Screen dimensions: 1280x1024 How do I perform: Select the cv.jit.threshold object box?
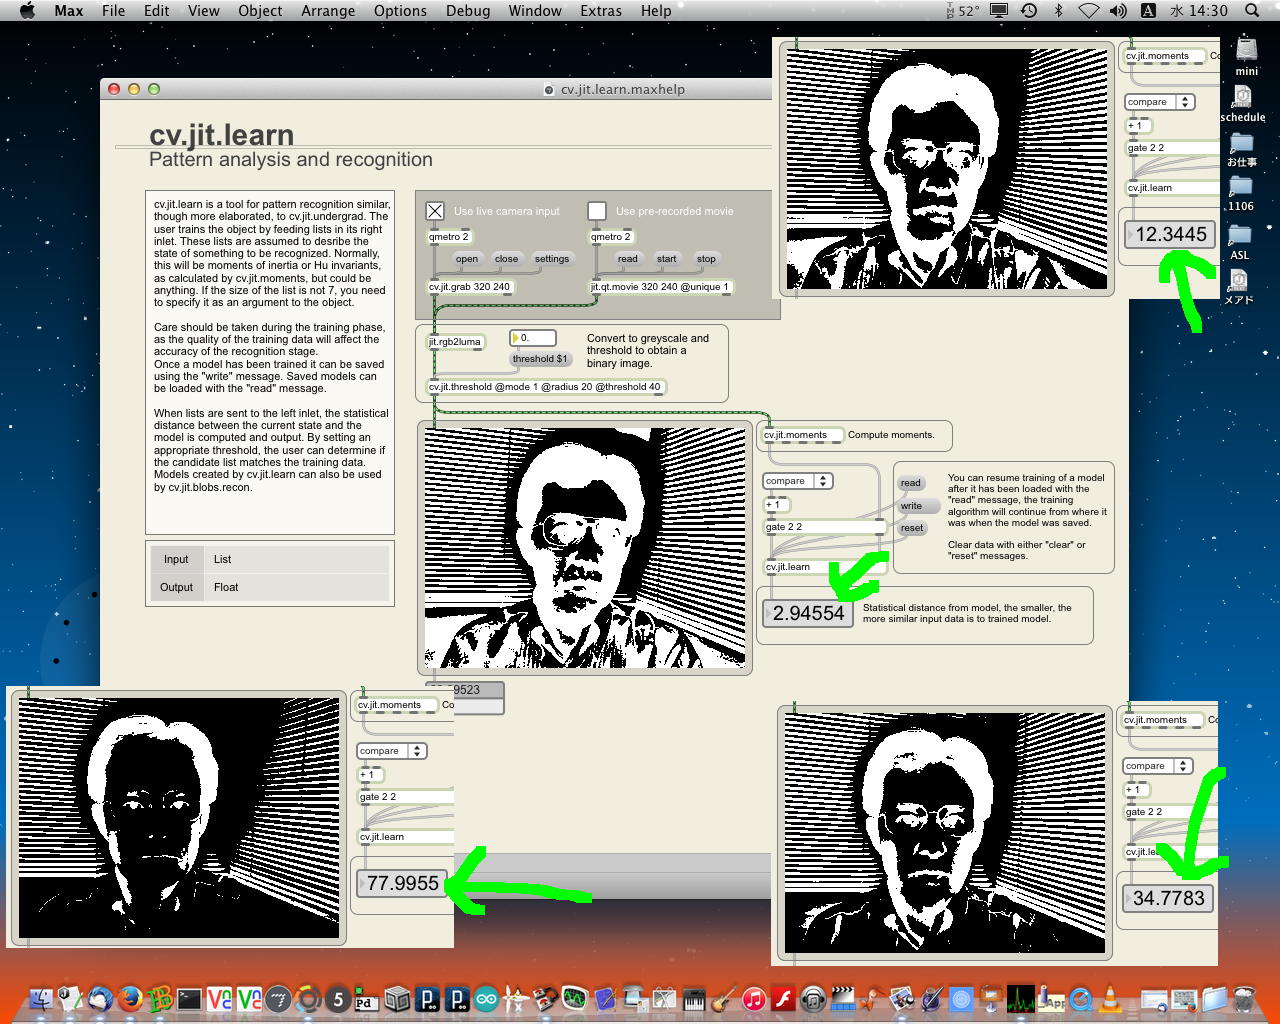[546, 387]
